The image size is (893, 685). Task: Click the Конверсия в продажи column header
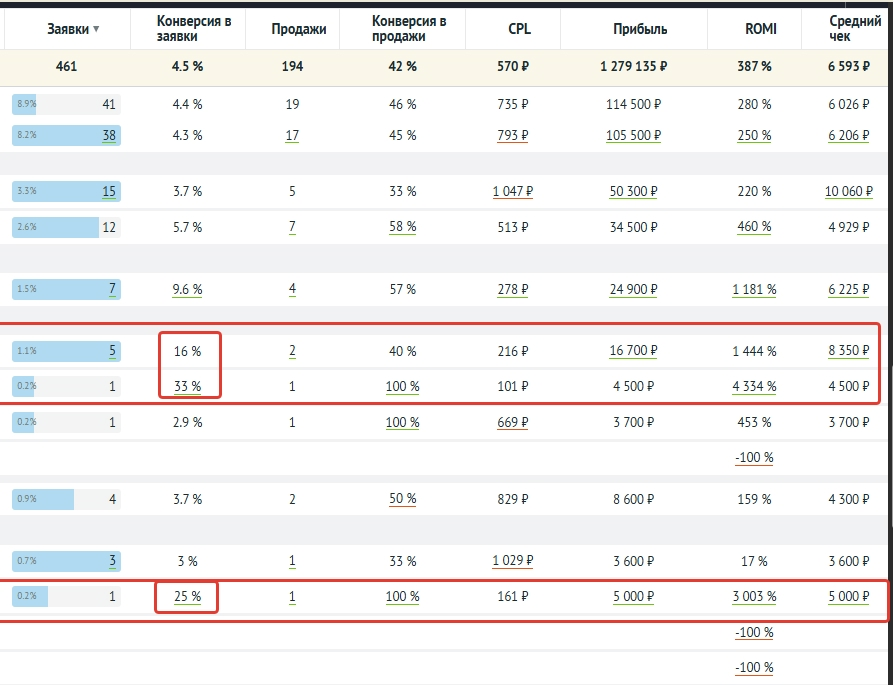408,29
